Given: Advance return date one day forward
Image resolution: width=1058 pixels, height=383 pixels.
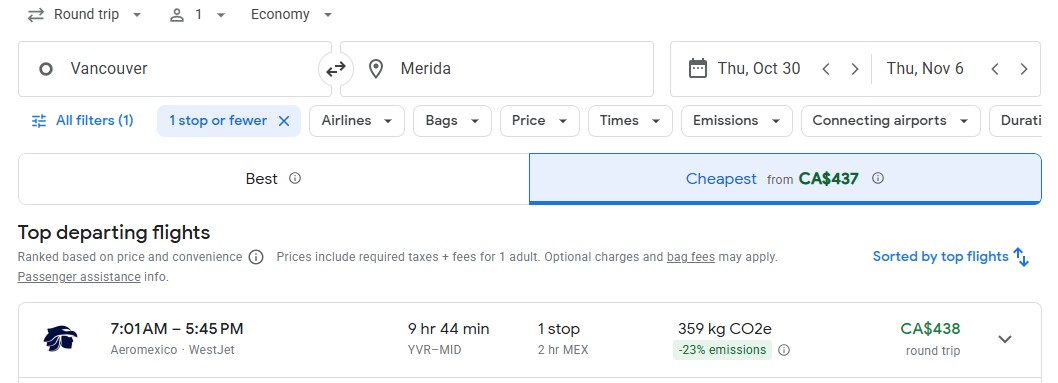Looking at the screenshot, I should click(1024, 69).
